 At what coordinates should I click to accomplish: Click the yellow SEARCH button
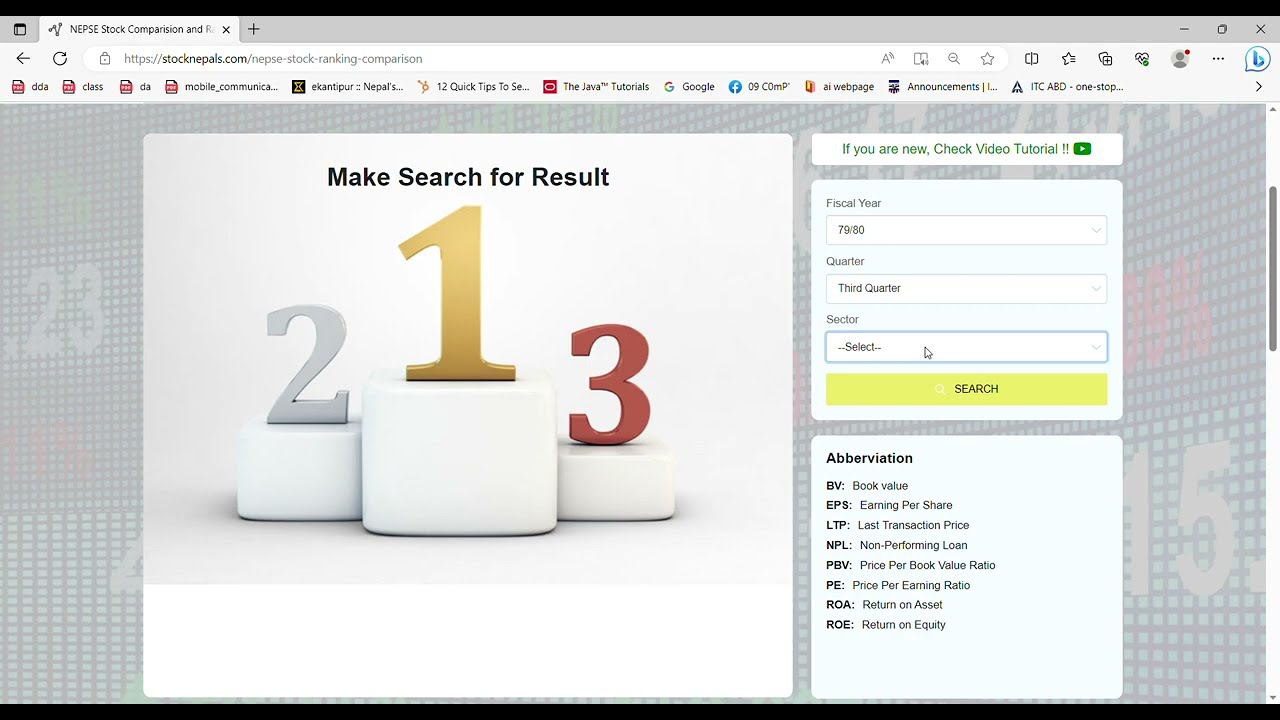click(x=966, y=389)
